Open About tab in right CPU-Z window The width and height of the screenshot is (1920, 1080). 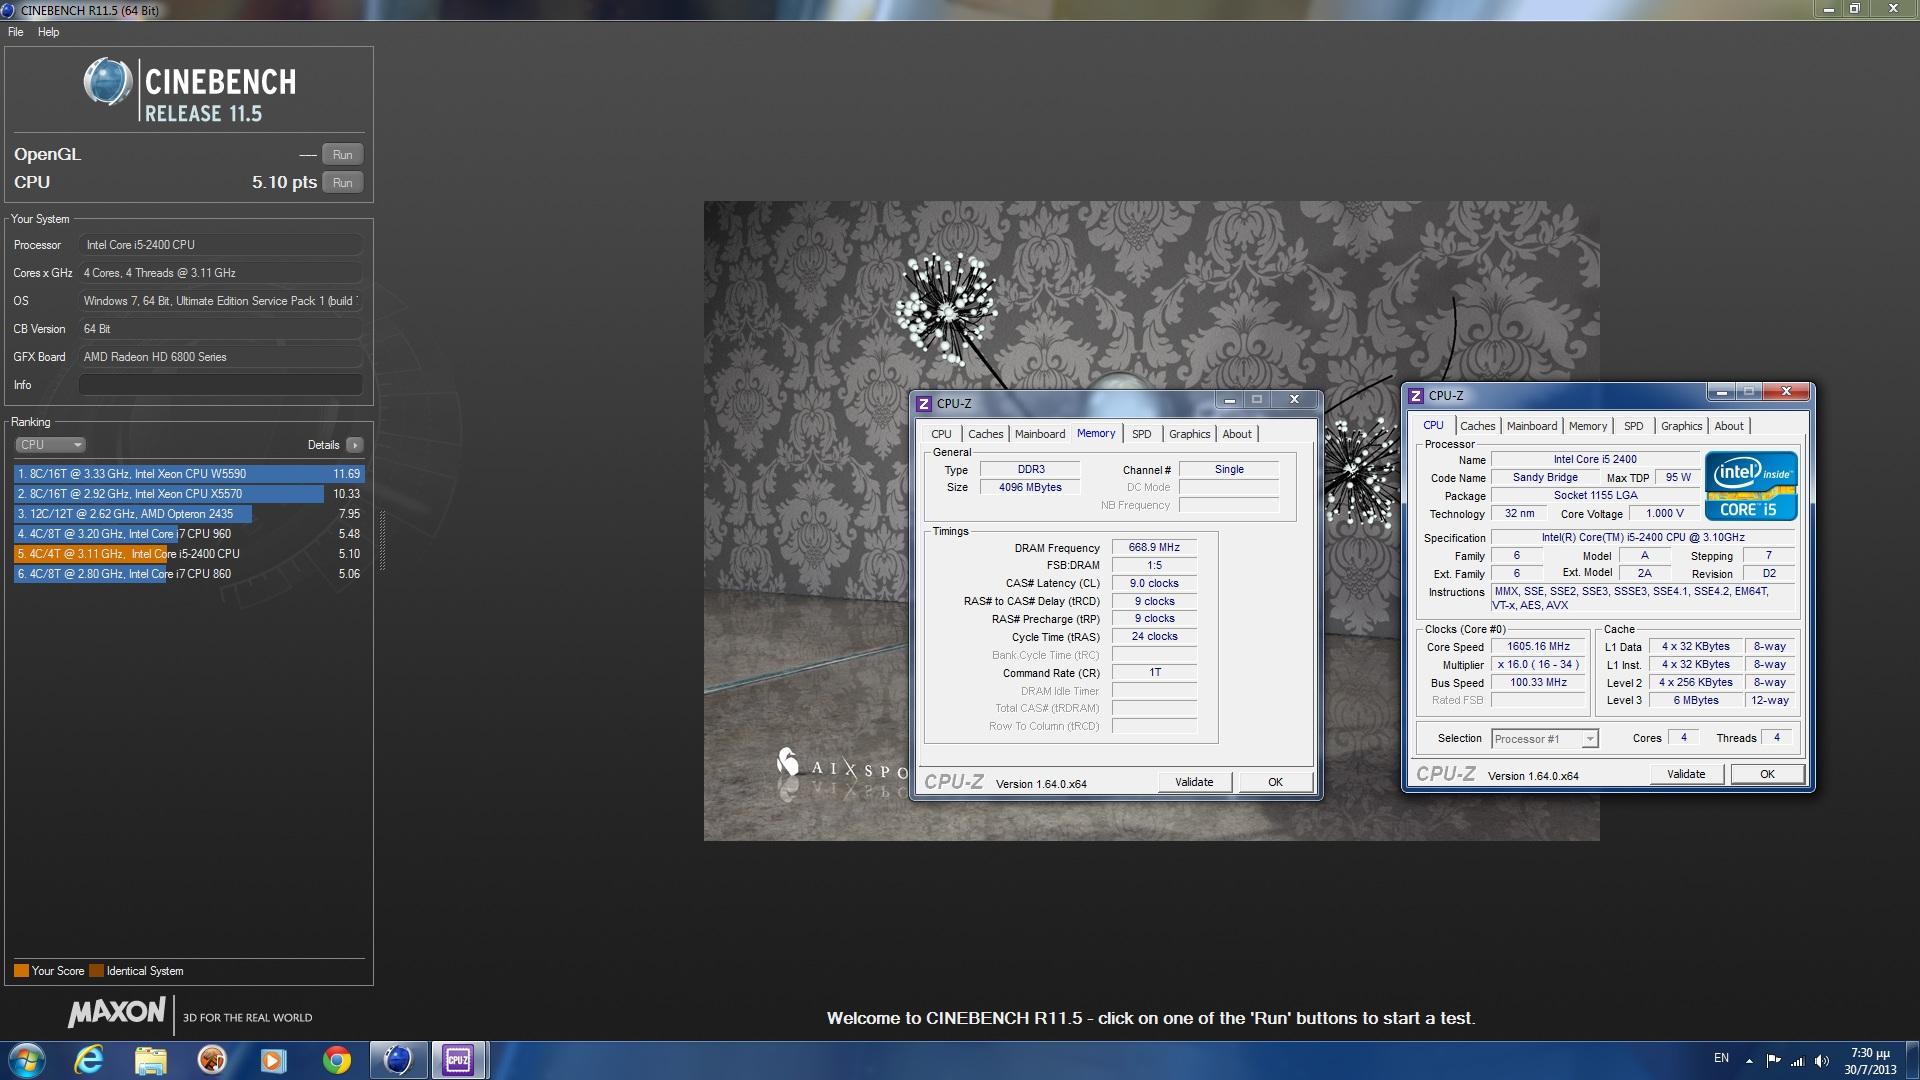click(1729, 426)
